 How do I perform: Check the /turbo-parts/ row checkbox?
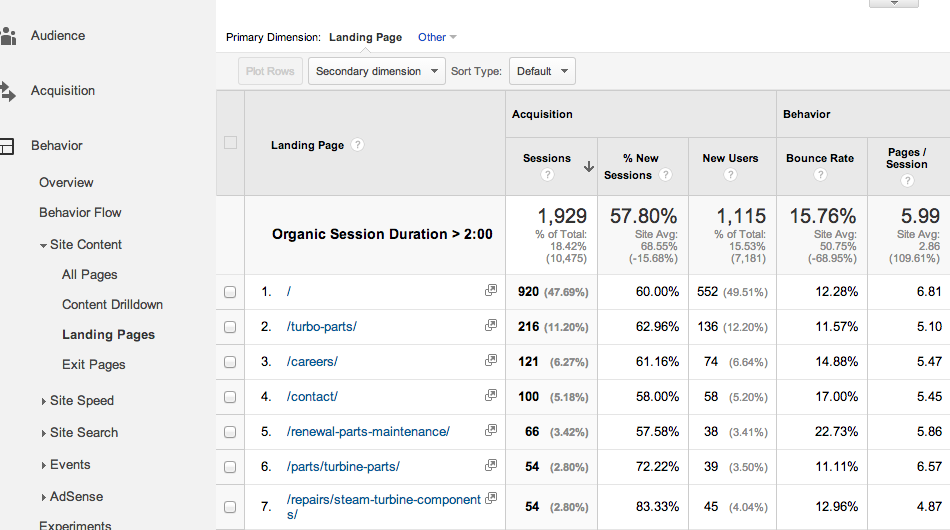[230, 327]
